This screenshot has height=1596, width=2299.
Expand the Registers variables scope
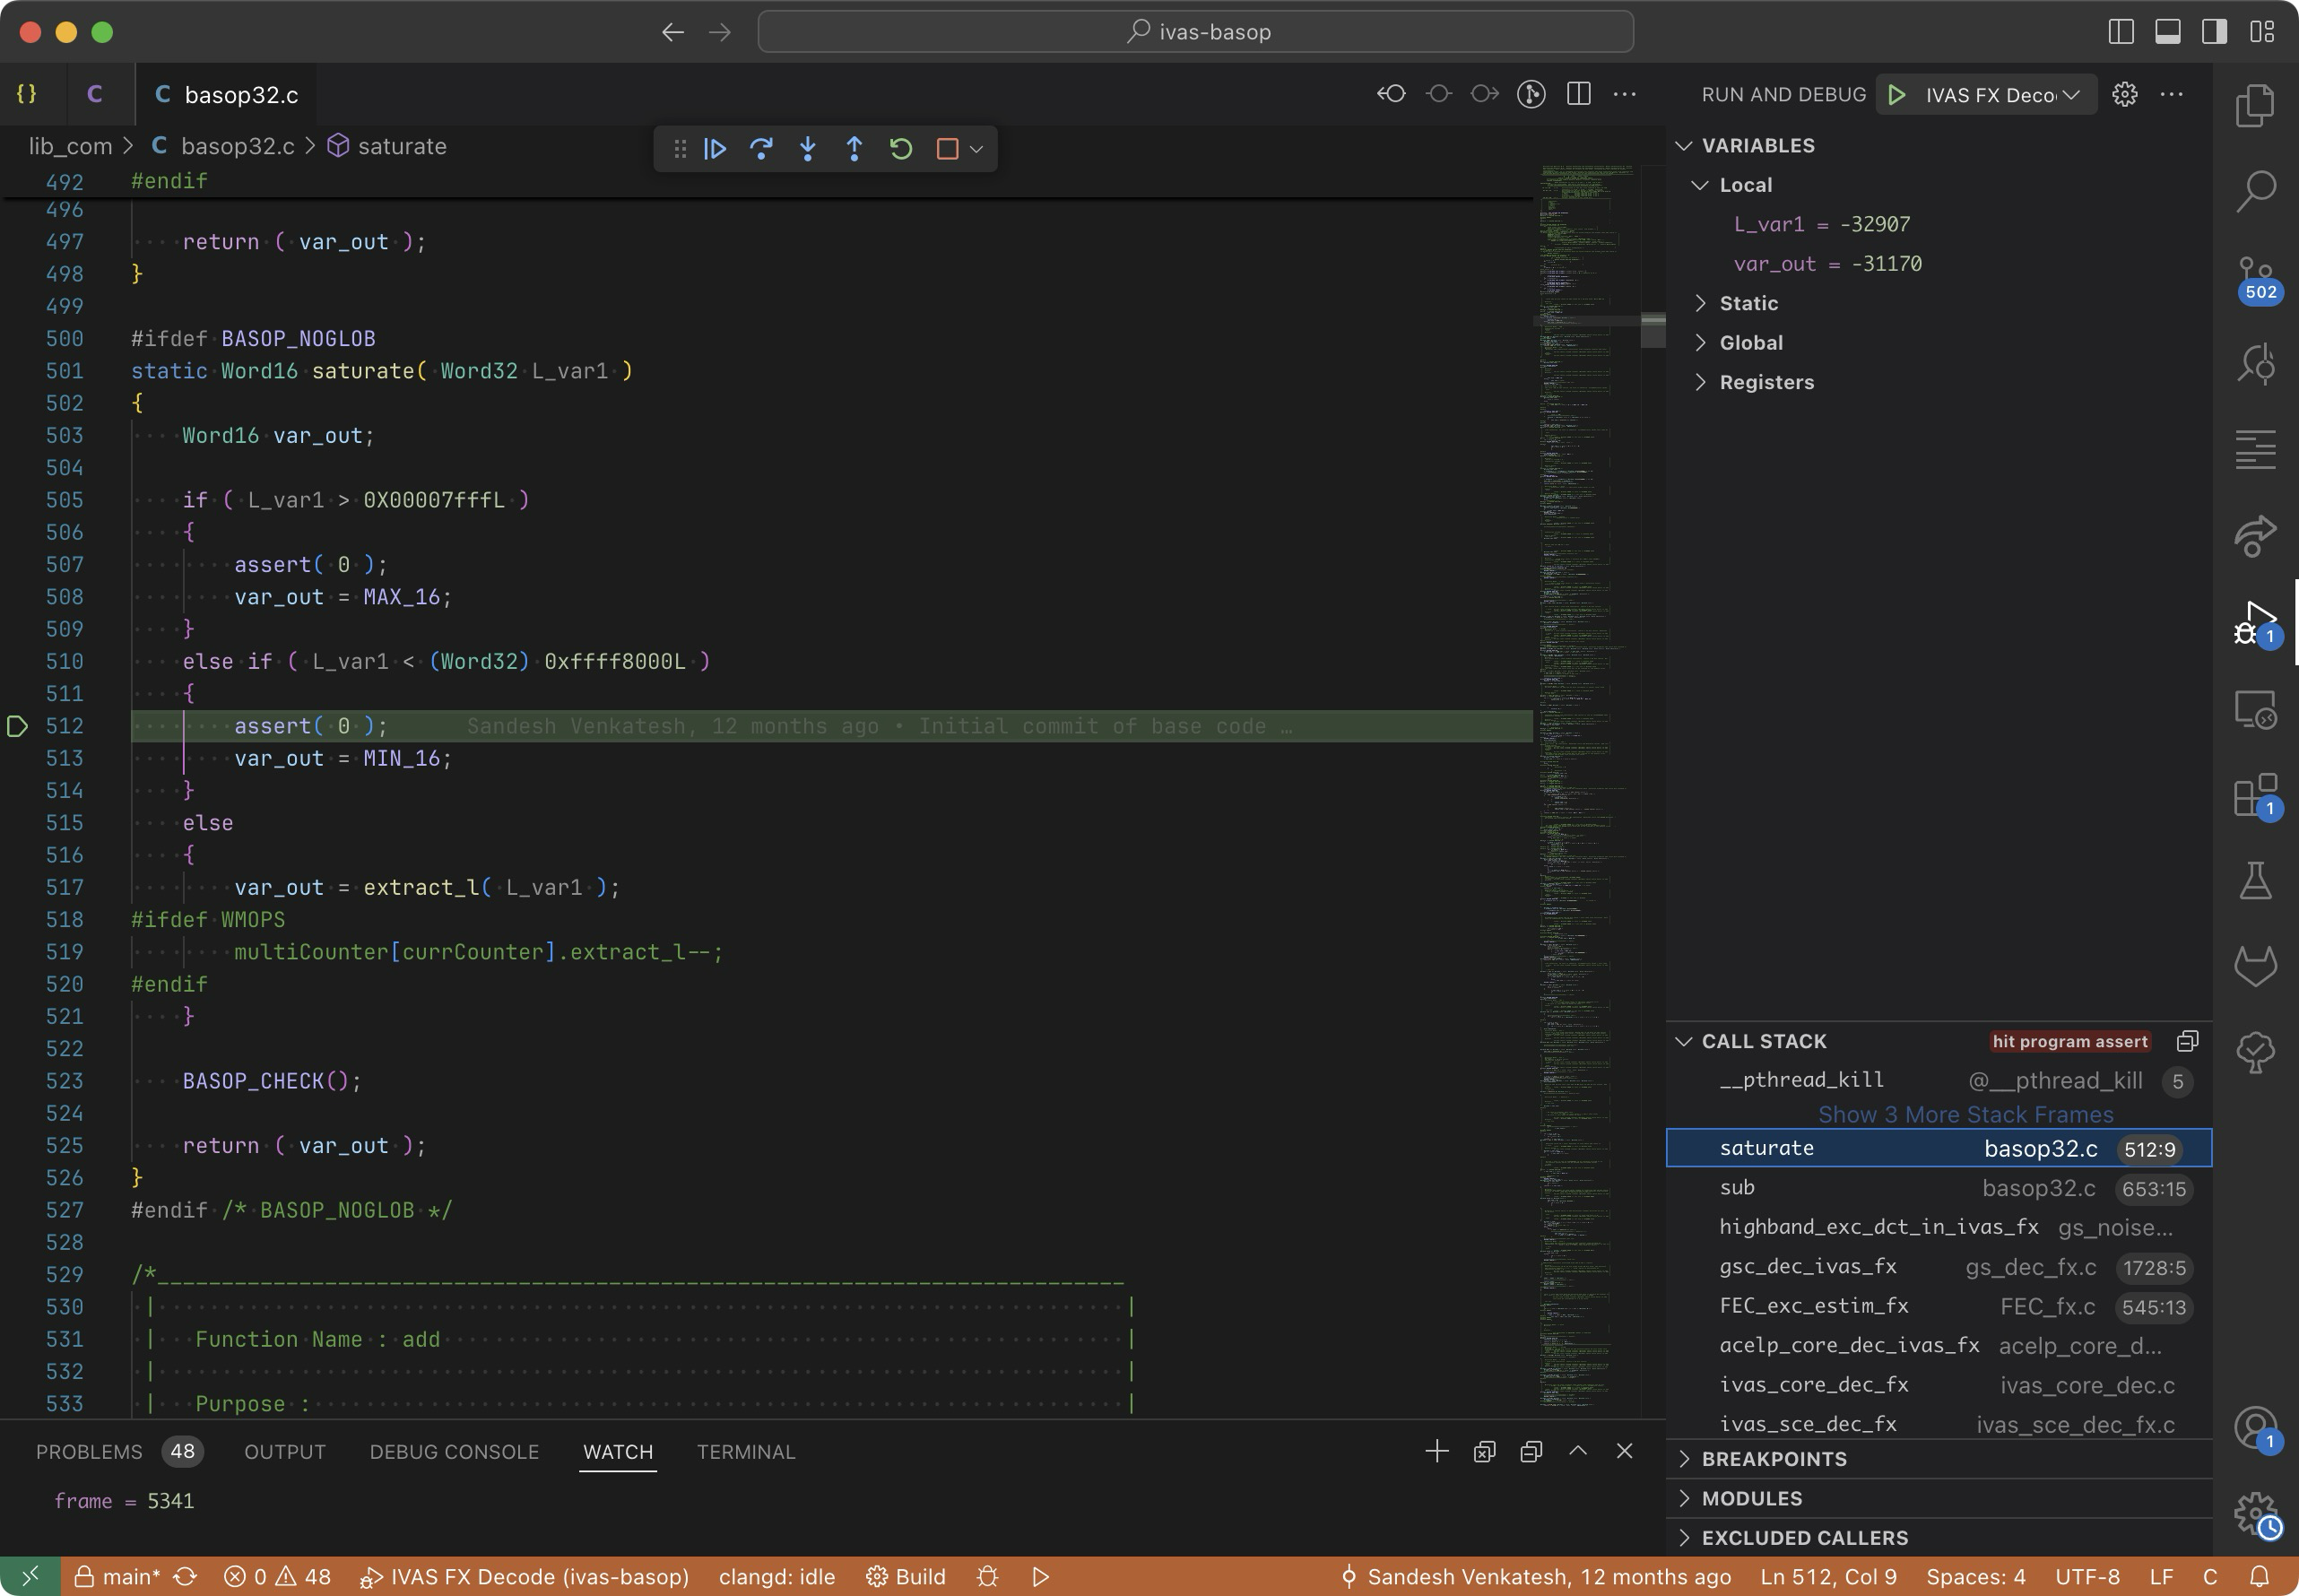[1766, 382]
